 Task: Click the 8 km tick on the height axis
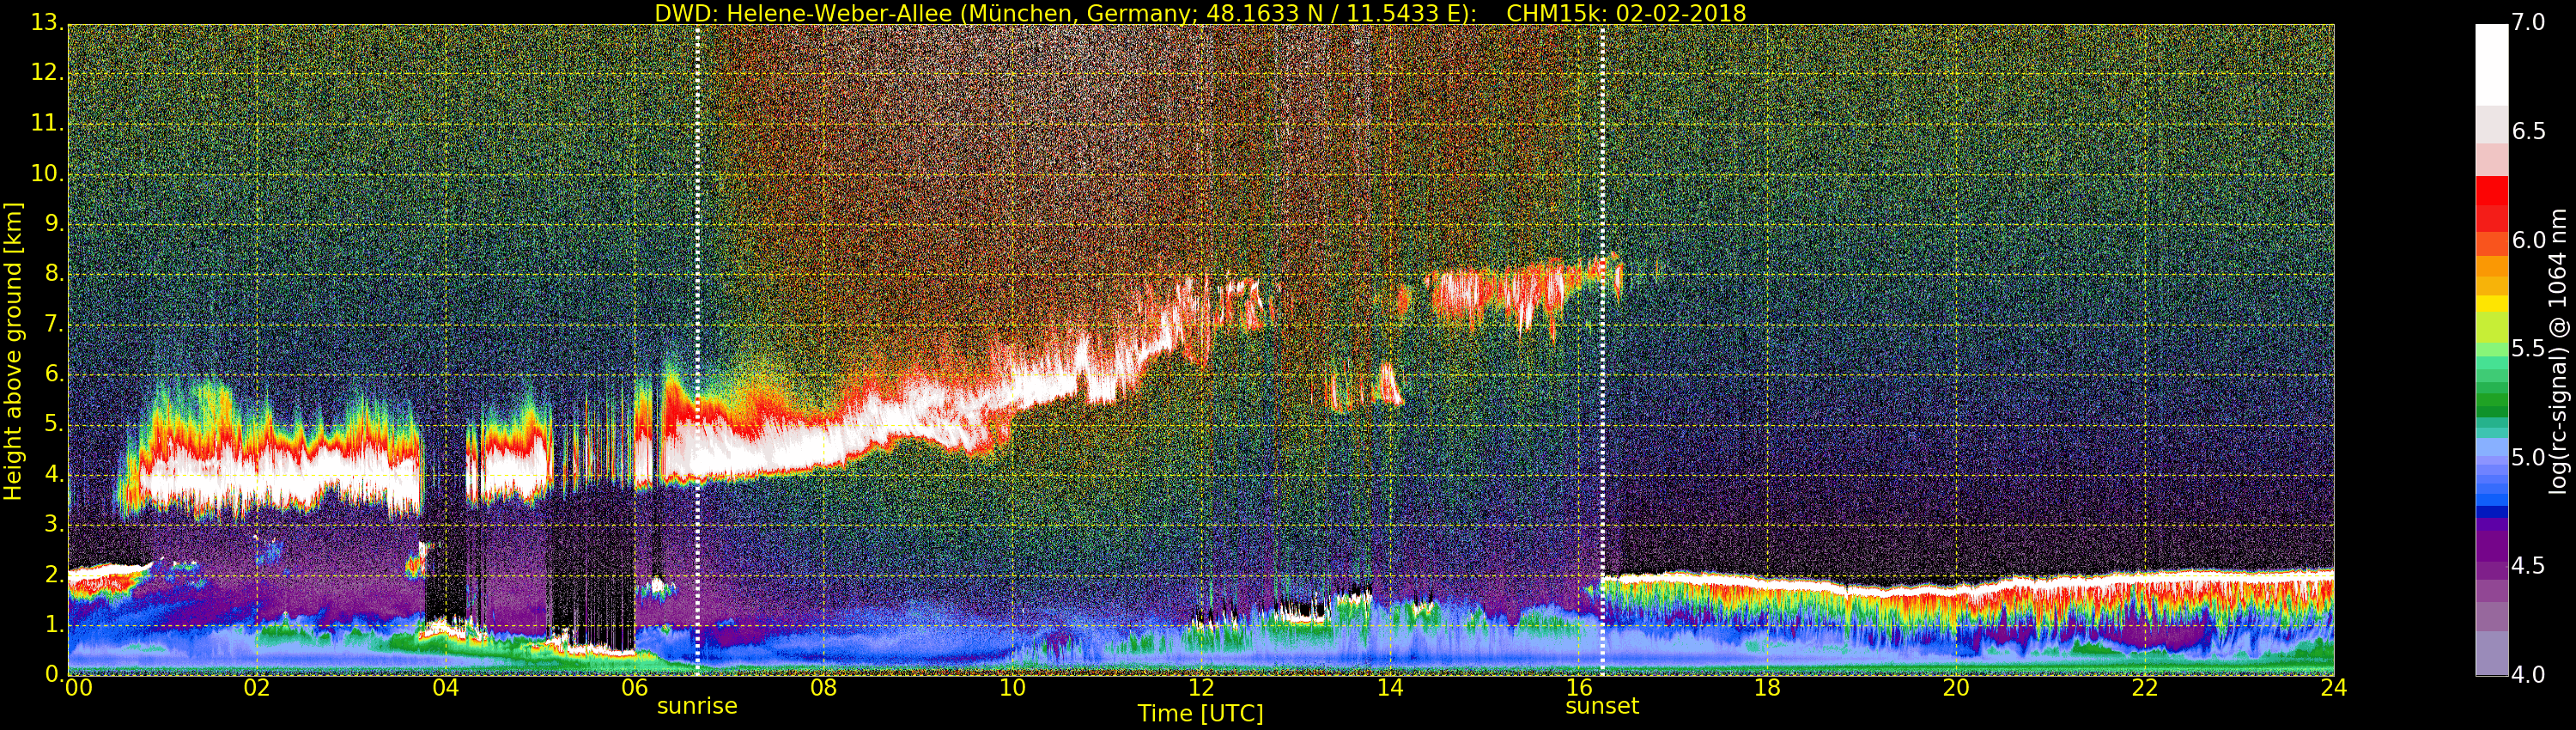click(x=54, y=274)
